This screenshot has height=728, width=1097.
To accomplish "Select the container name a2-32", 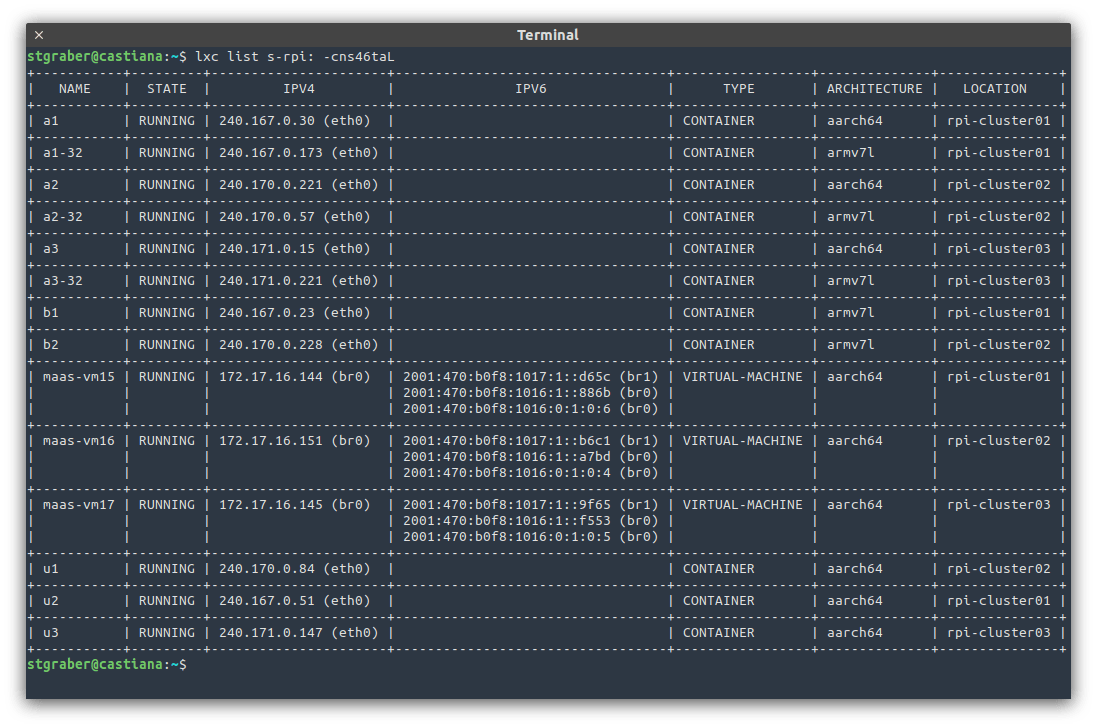I will click(x=62, y=217).
